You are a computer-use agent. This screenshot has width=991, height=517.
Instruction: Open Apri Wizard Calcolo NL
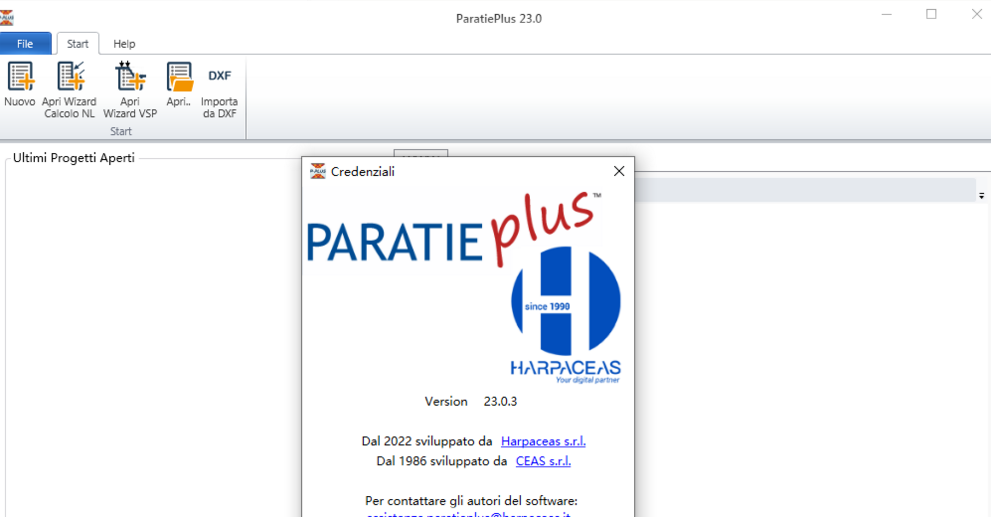pyautogui.click(x=70, y=90)
